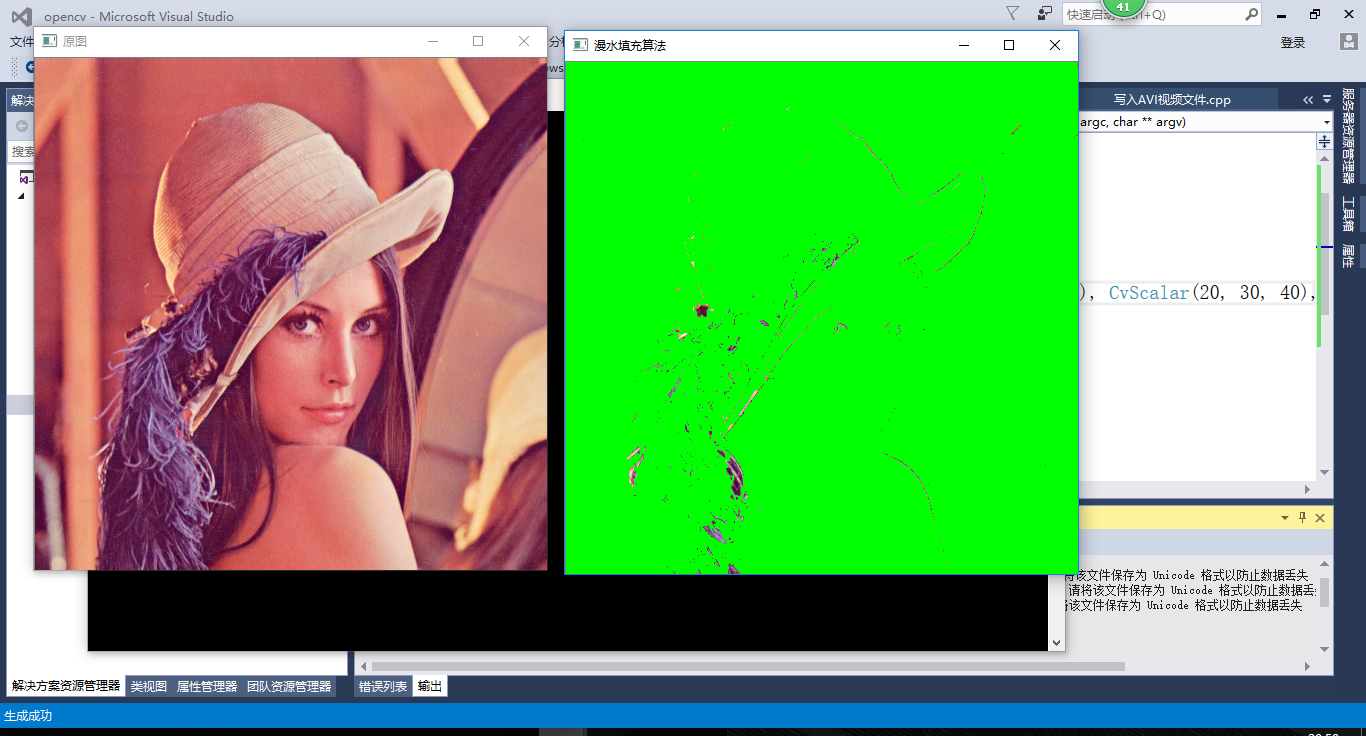
Task: Open the 服务器资源管理器 side tab
Action: (x=1348, y=135)
